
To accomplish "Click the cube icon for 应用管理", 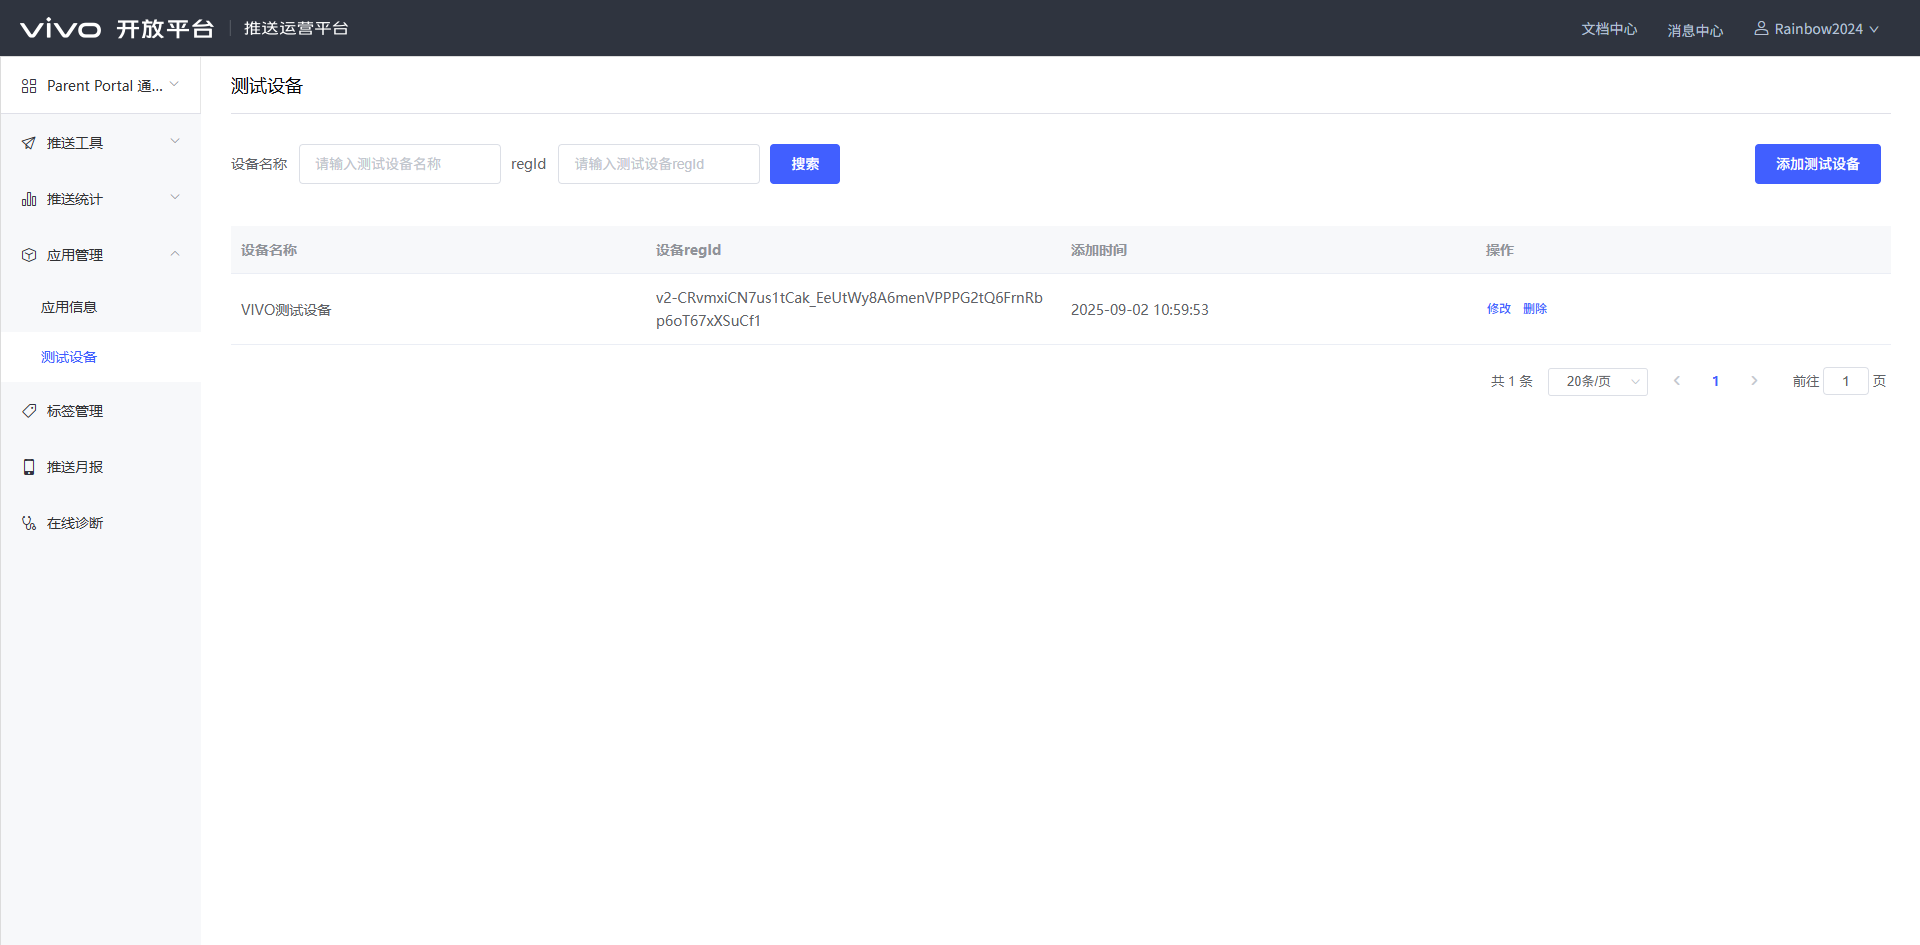I will point(29,255).
